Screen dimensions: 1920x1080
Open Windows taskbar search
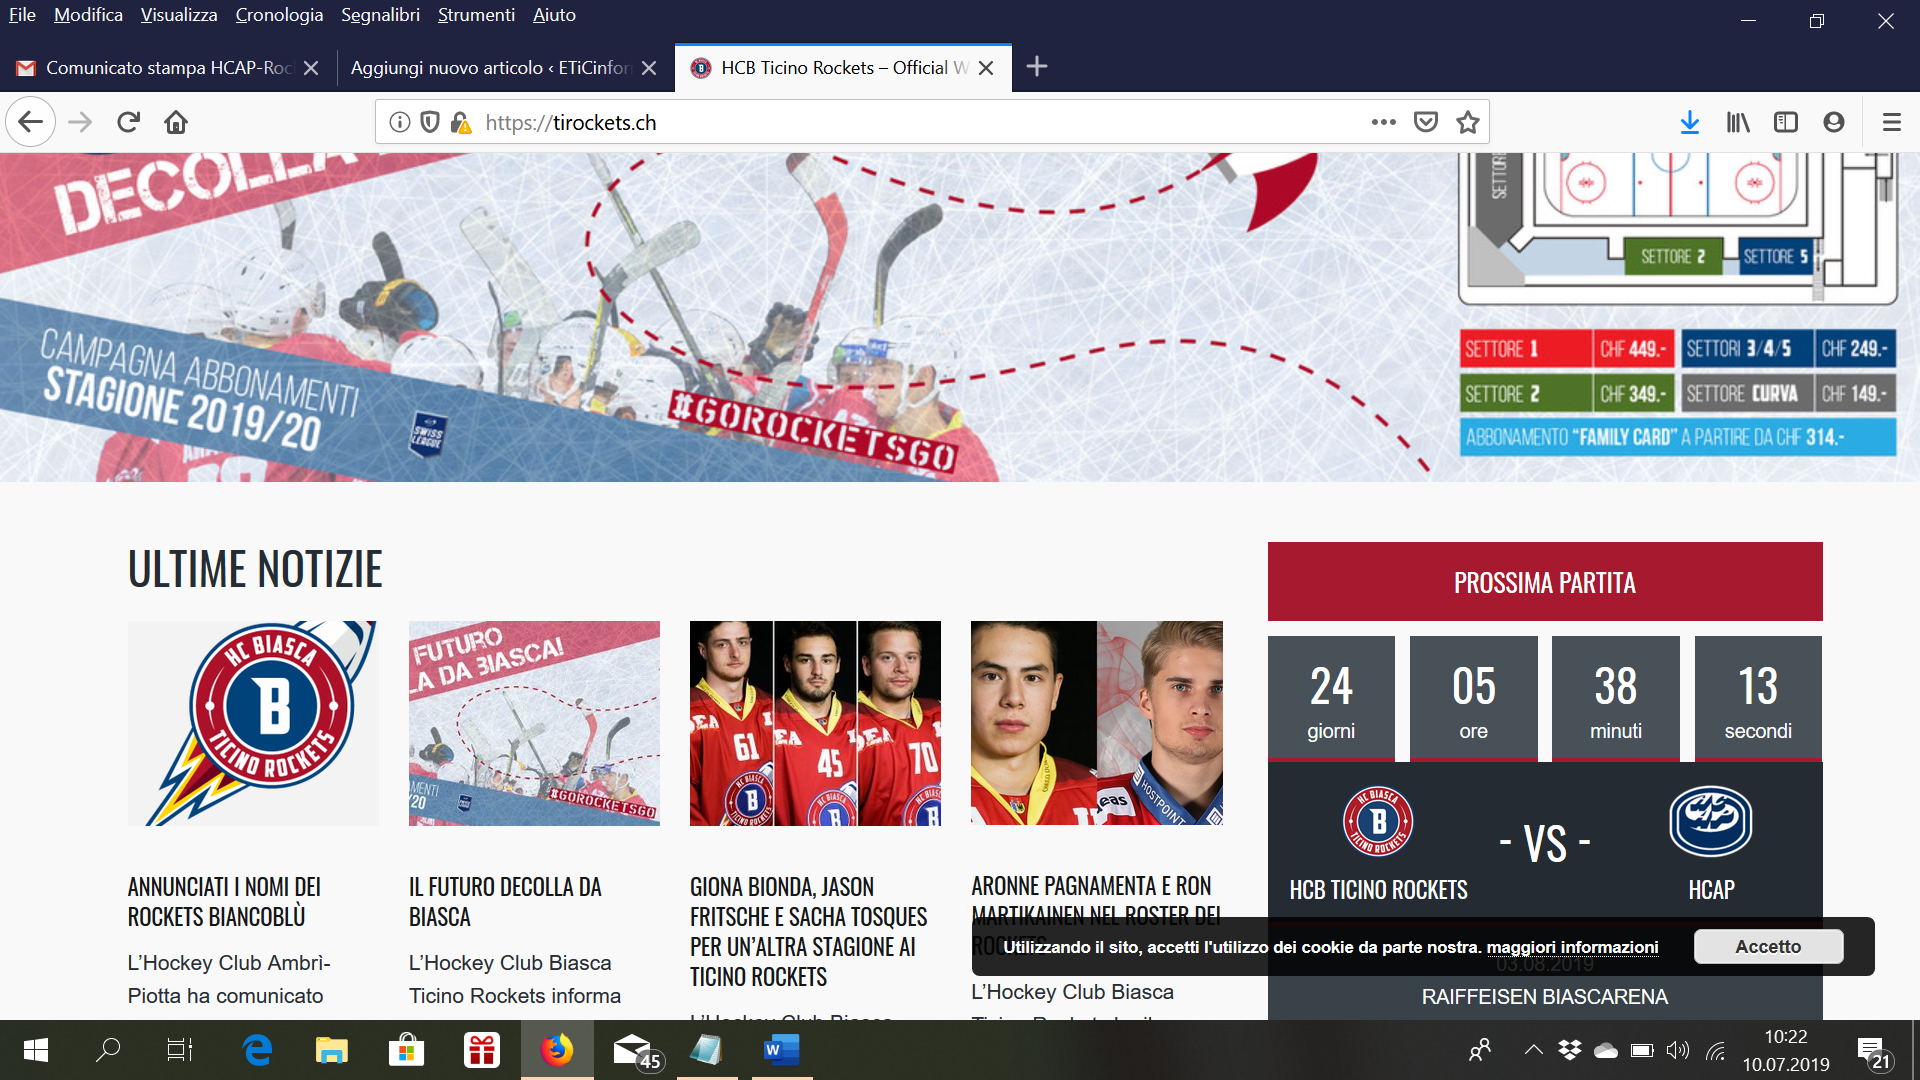click(x=107, y=1050)
